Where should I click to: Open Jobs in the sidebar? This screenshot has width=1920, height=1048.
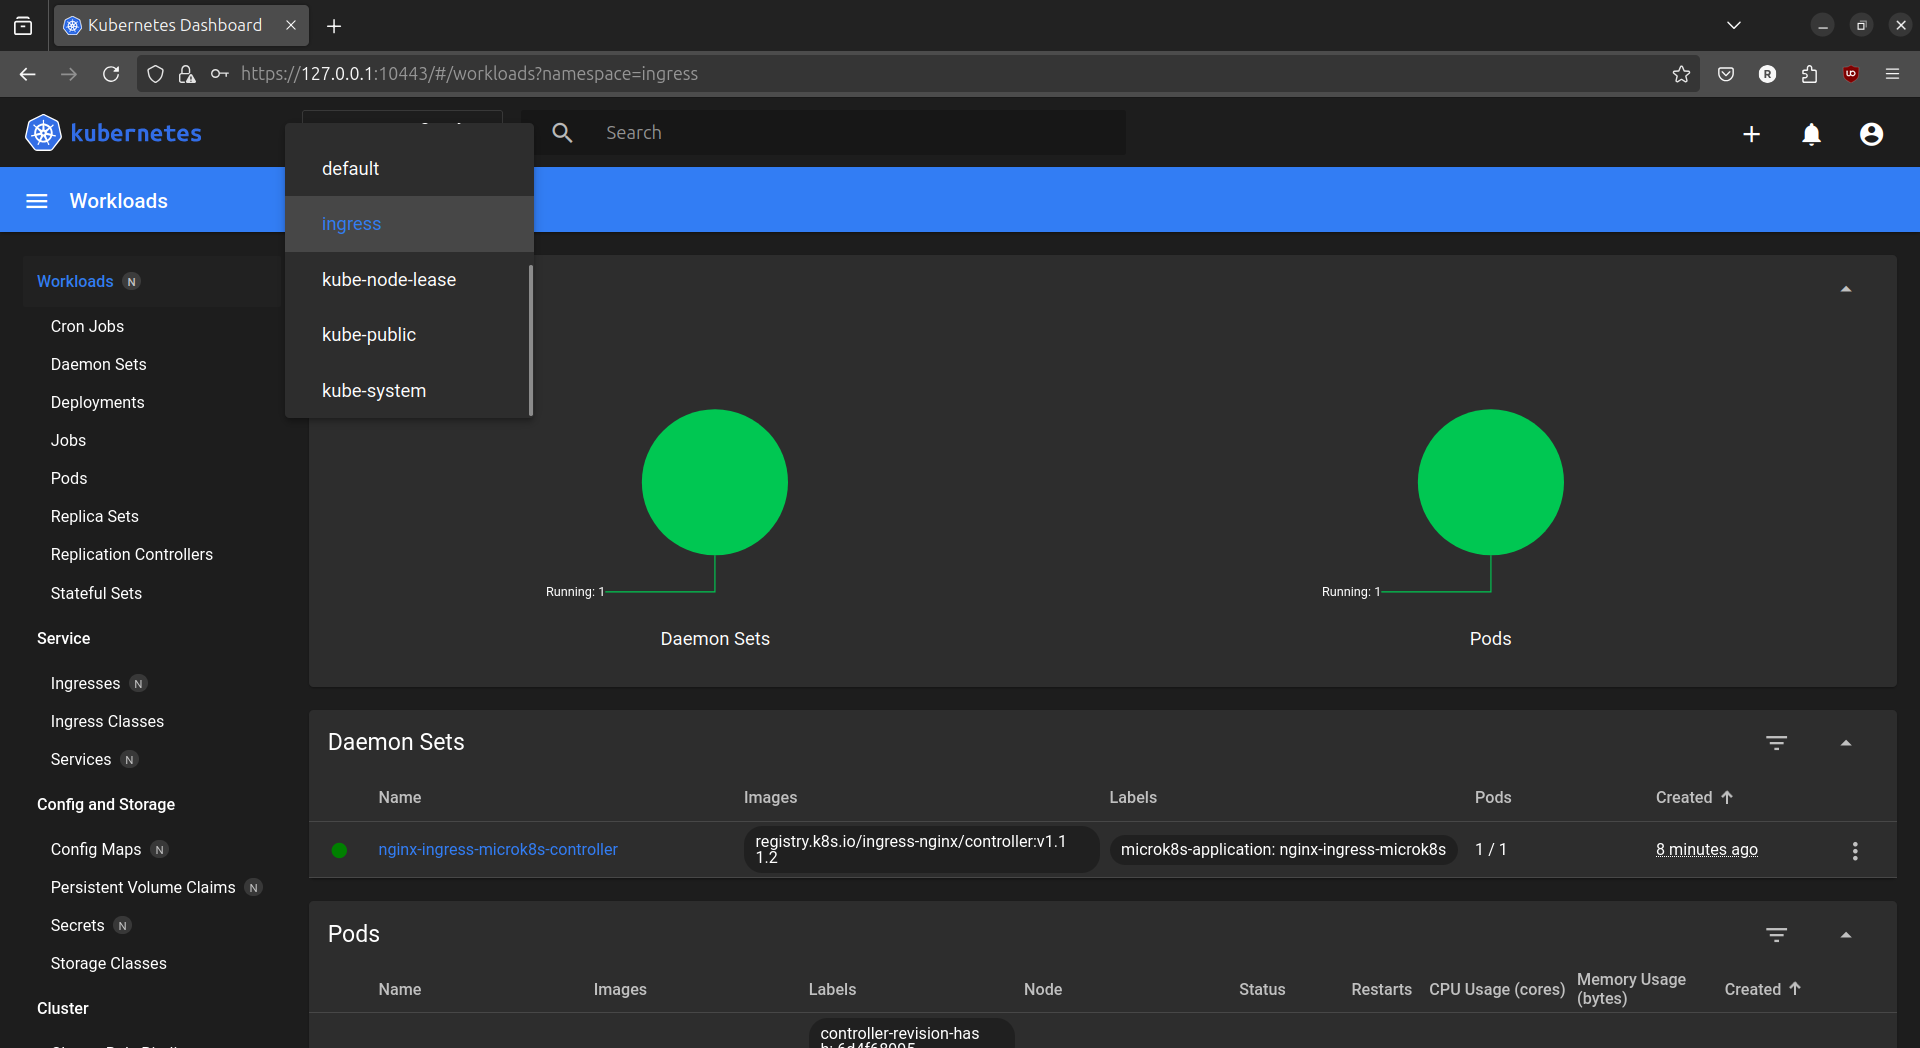point(68,441)
